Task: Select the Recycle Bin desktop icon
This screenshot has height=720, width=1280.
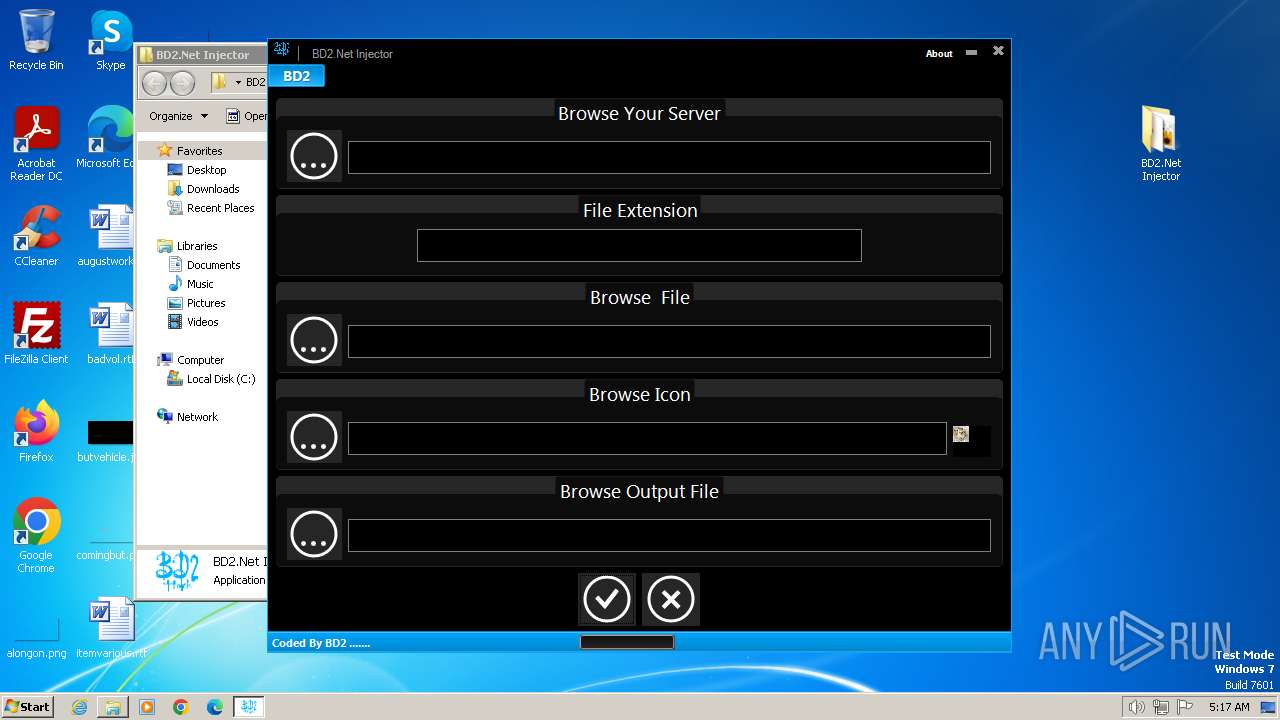Action: (36, 40)
